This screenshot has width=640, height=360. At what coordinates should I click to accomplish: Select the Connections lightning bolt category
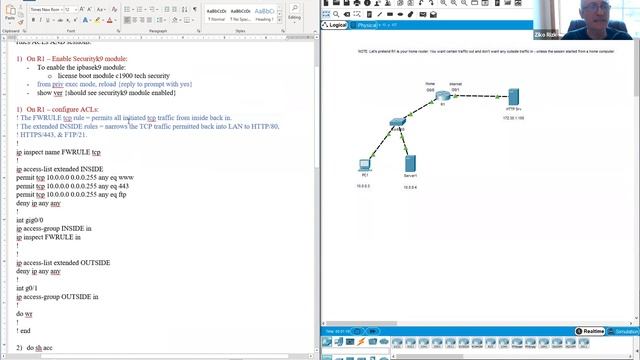(361, 341)
